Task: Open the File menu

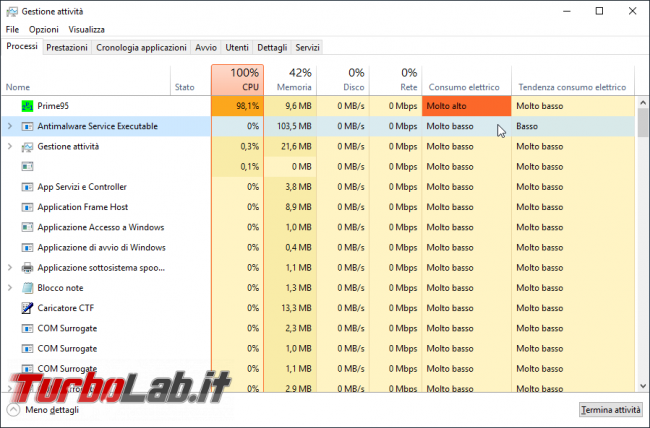Action: [x=12, y=29]
